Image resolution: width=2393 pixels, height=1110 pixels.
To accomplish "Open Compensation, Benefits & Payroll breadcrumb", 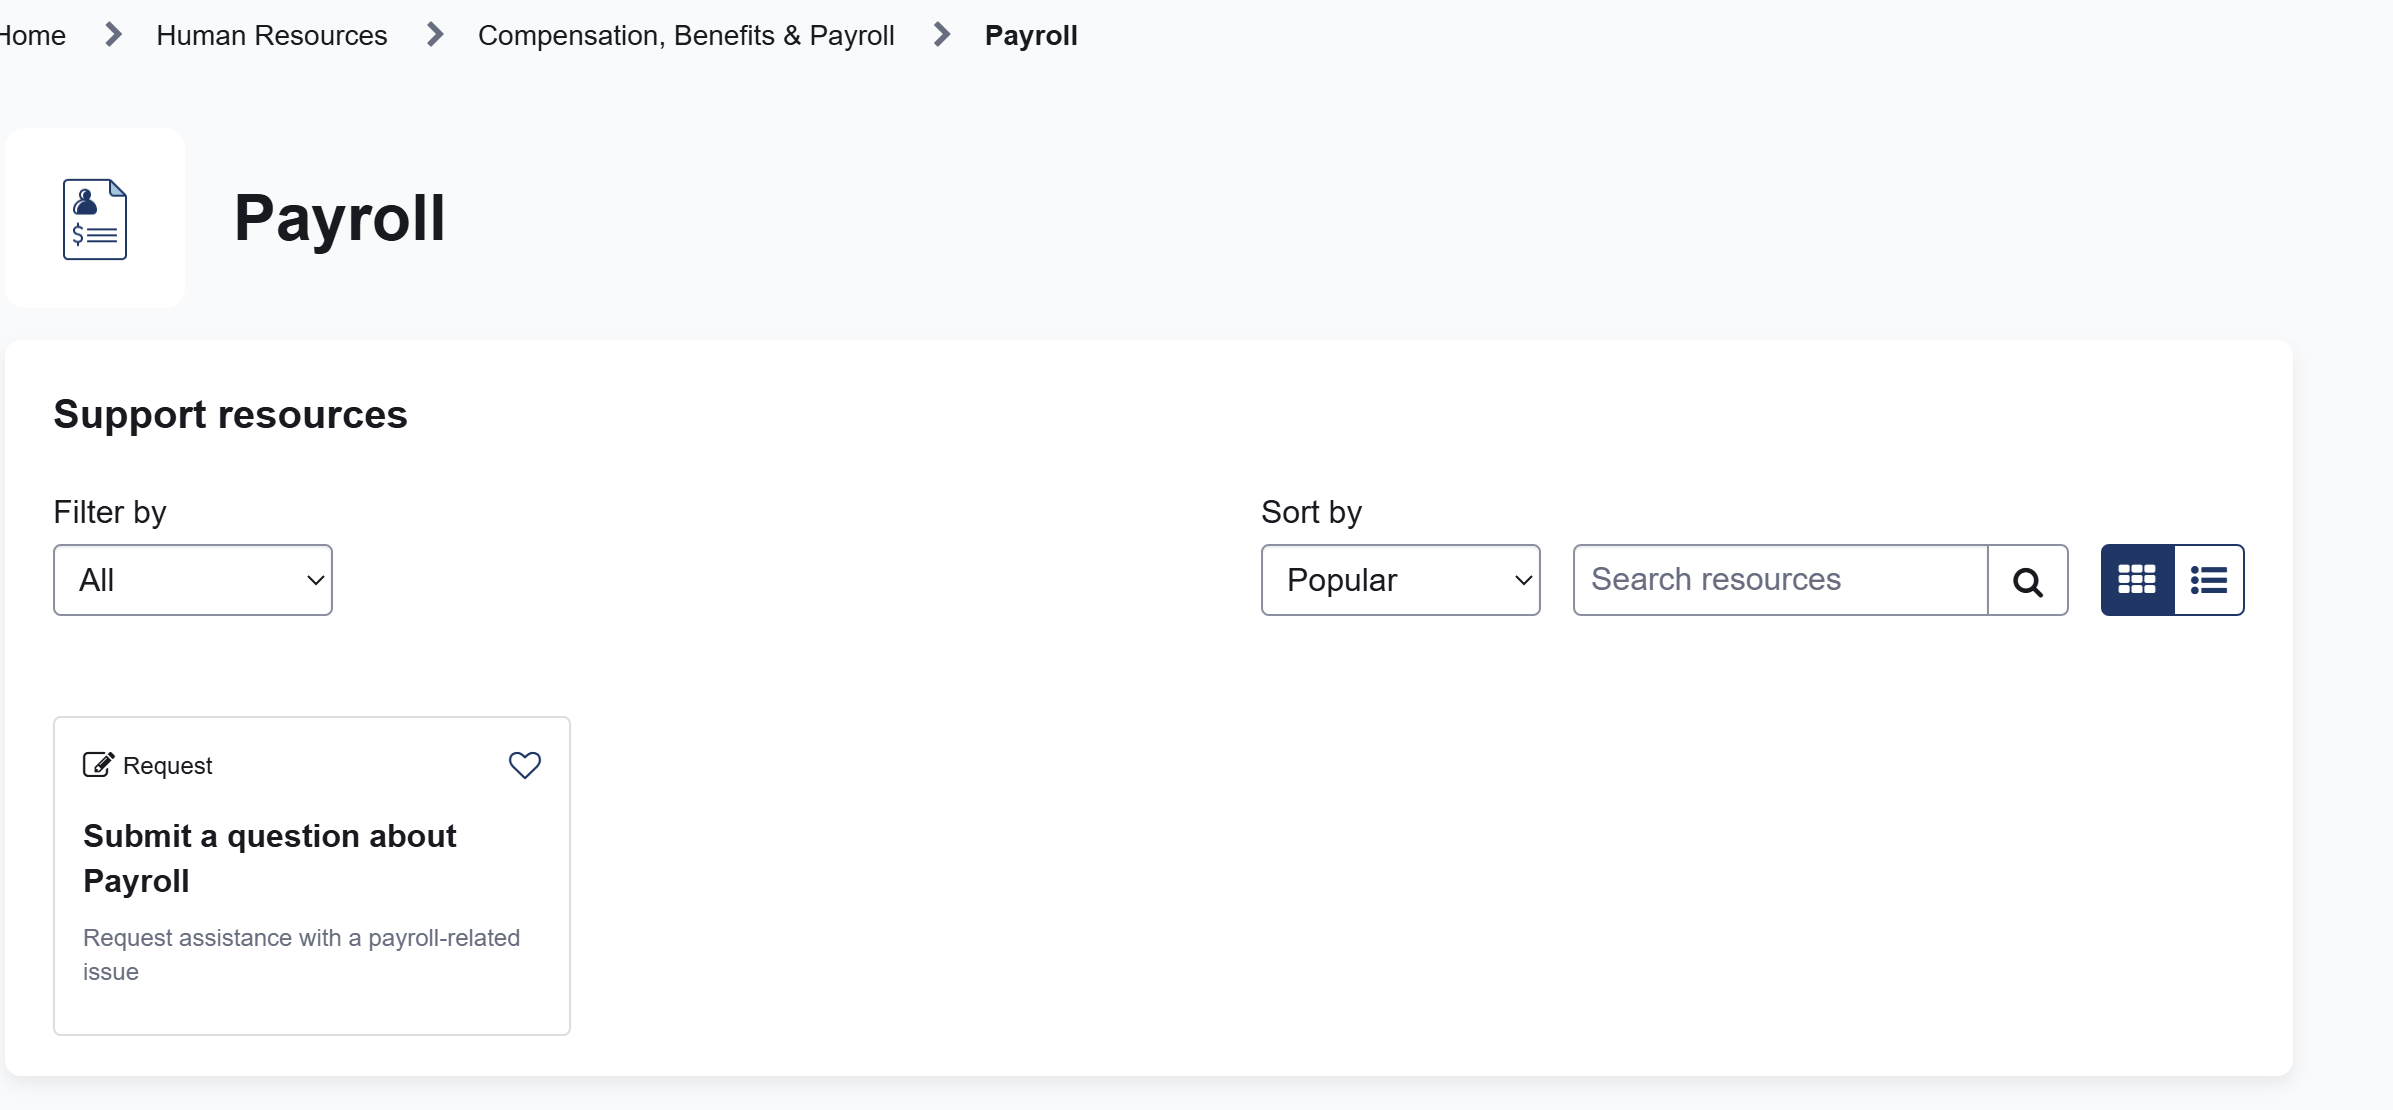I will click(x=686, y=36).
